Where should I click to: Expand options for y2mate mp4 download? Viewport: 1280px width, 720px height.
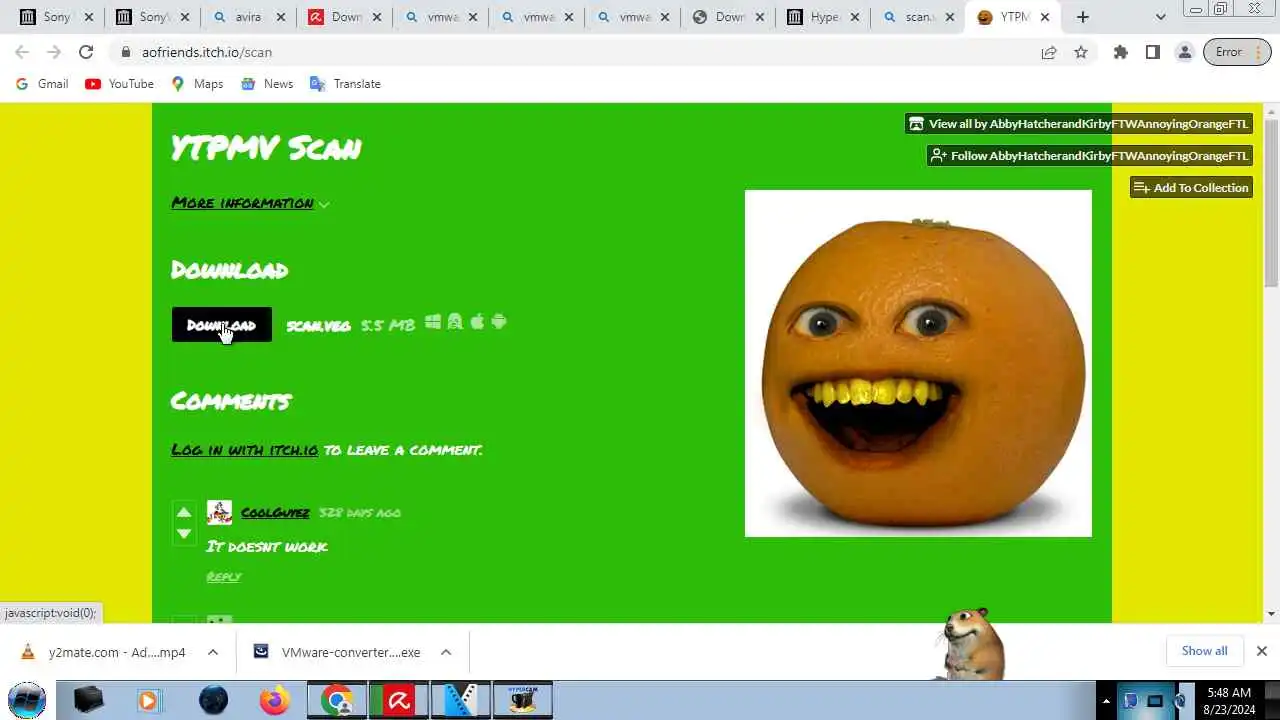tap(213, 652)
